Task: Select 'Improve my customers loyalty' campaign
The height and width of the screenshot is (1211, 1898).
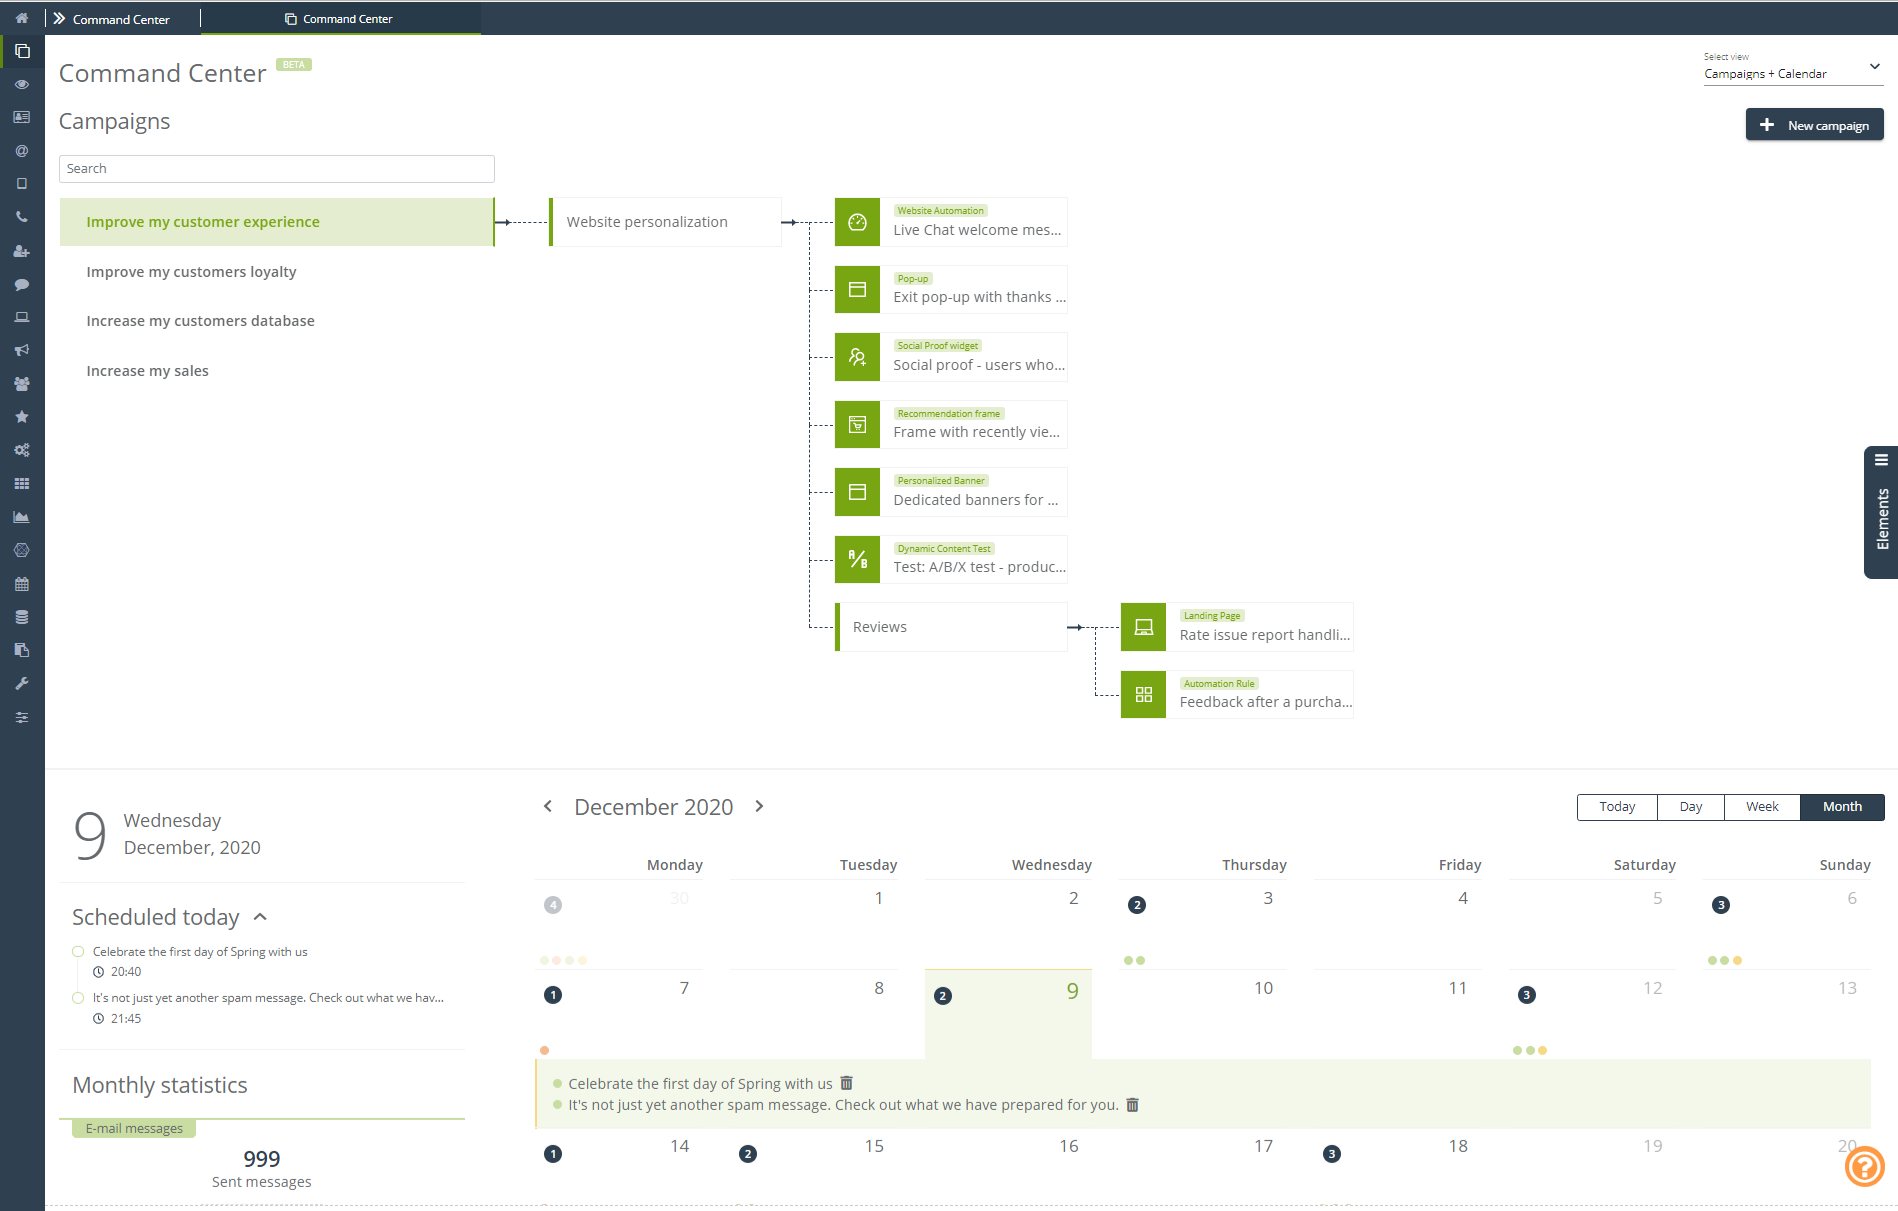Action: tap(191, 272)
